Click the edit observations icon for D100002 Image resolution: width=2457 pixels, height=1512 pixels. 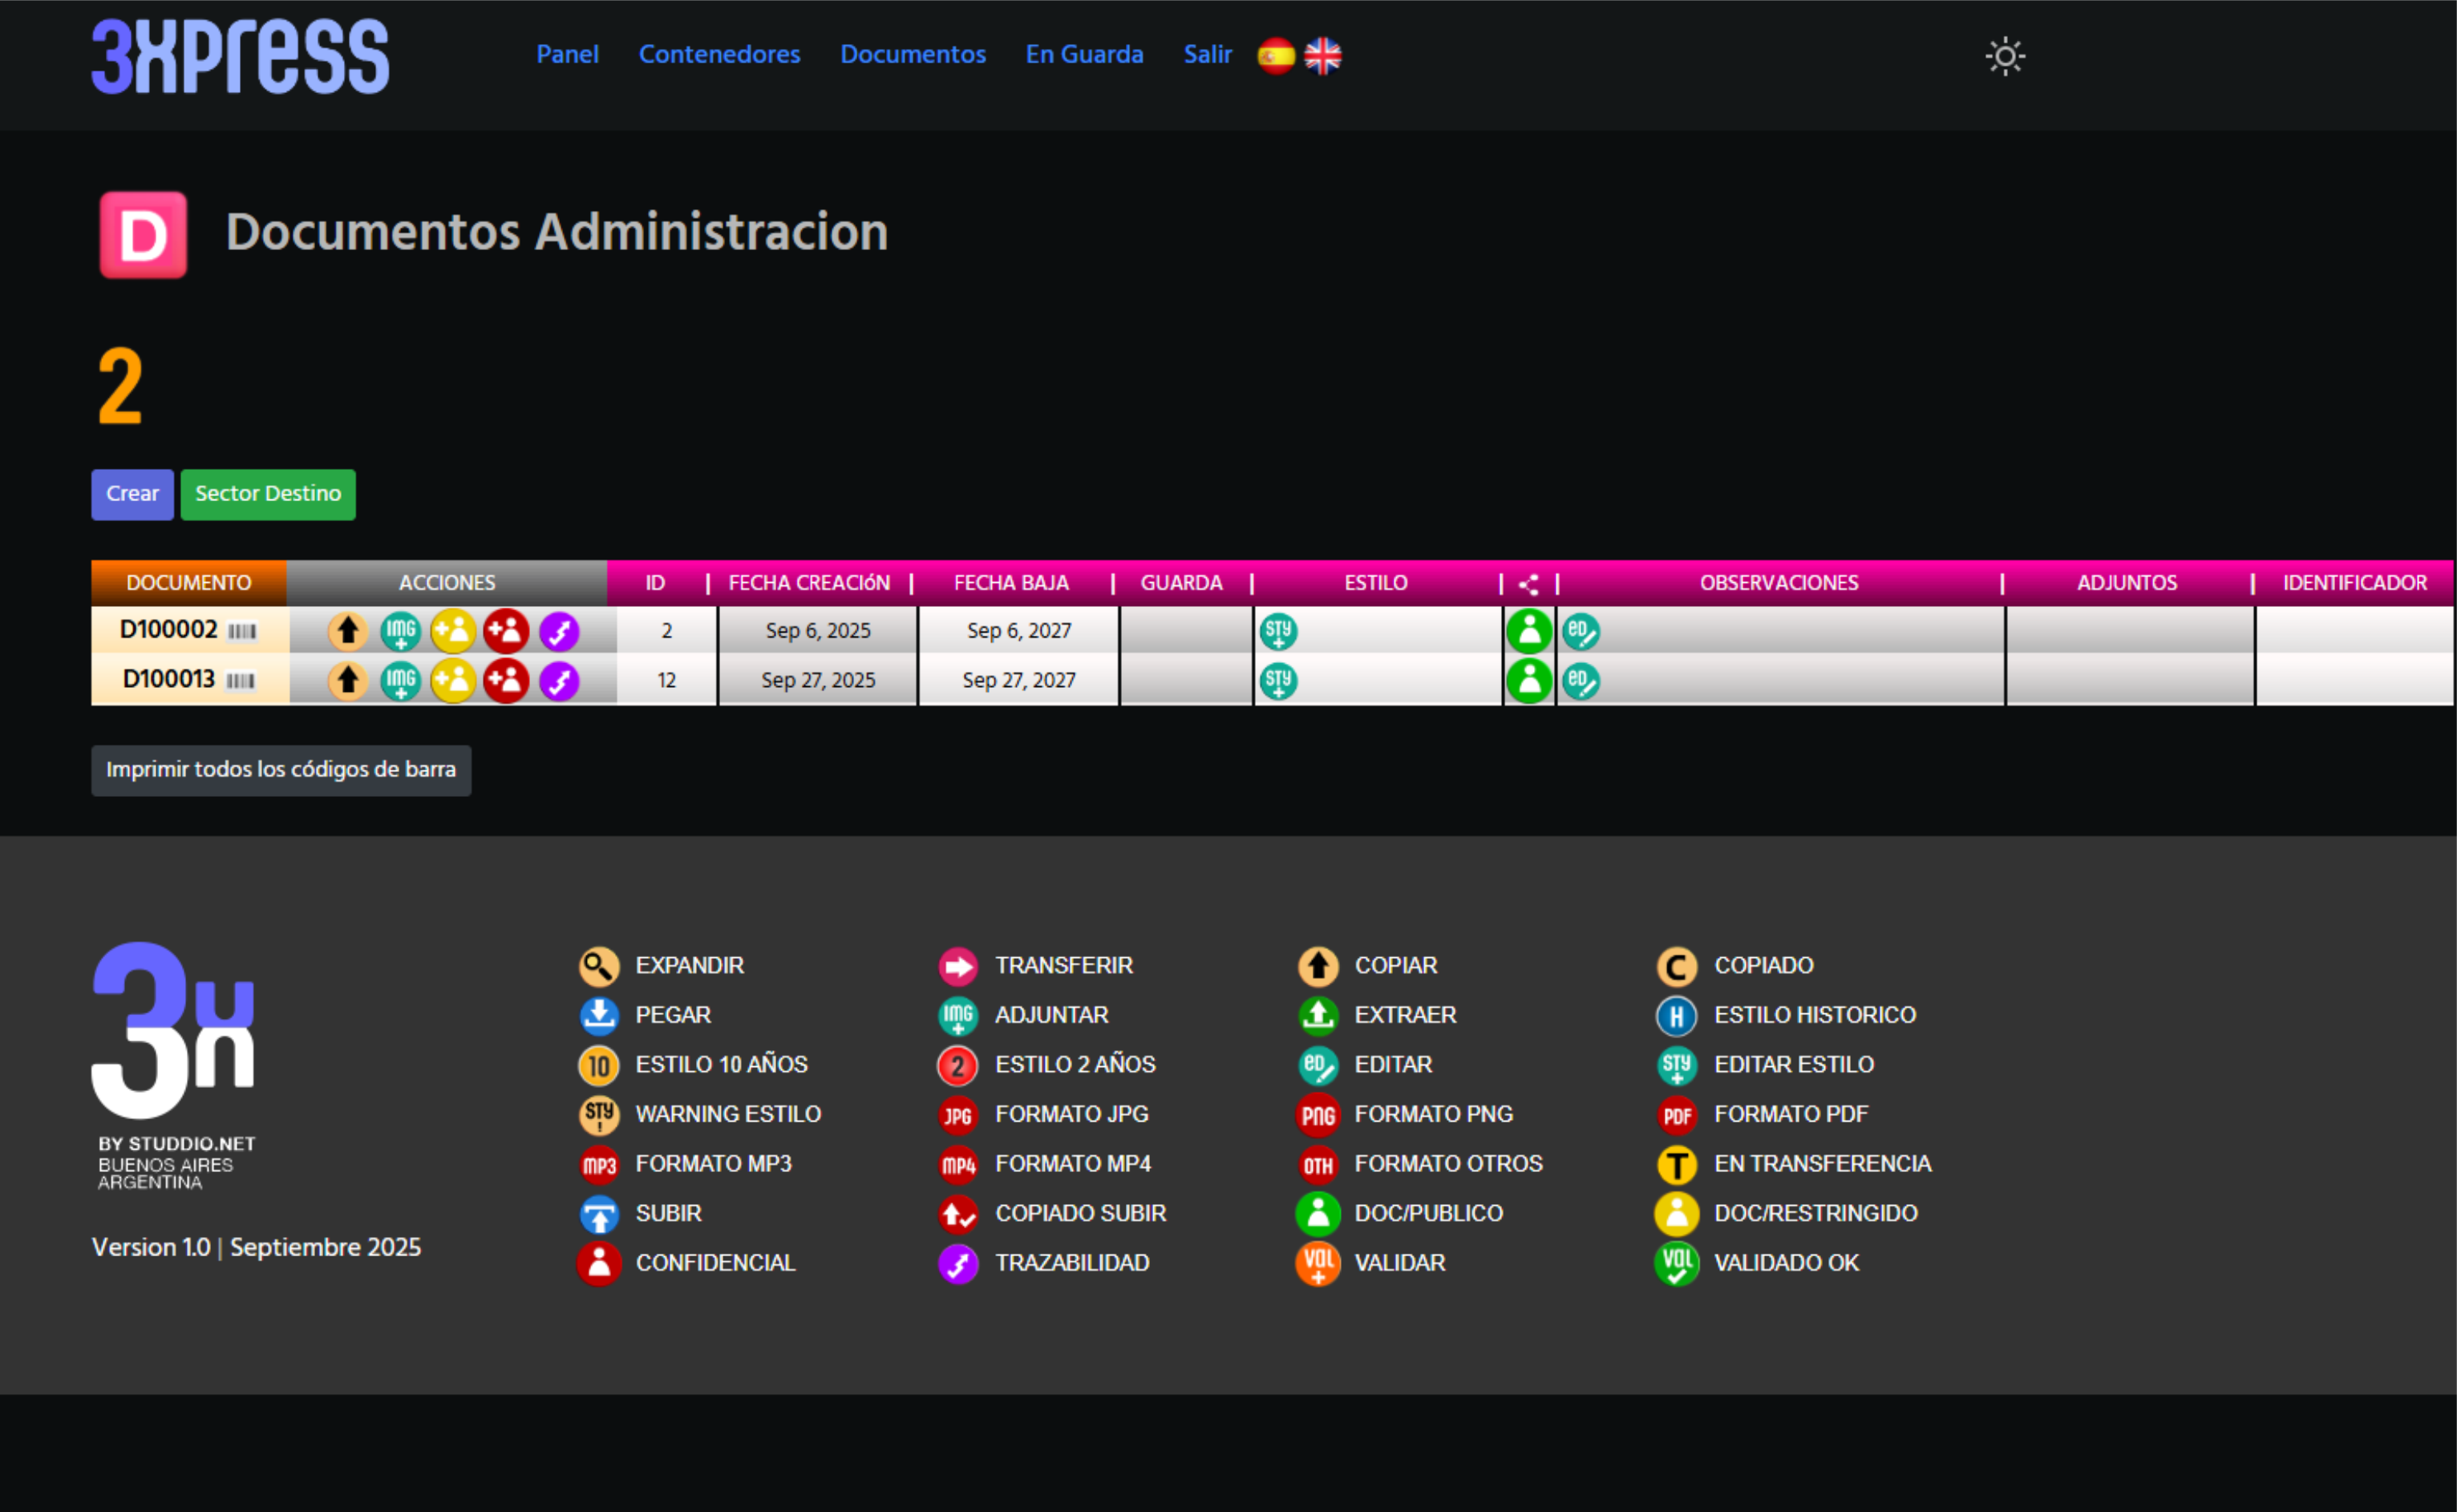click(x=1581, y=631)
